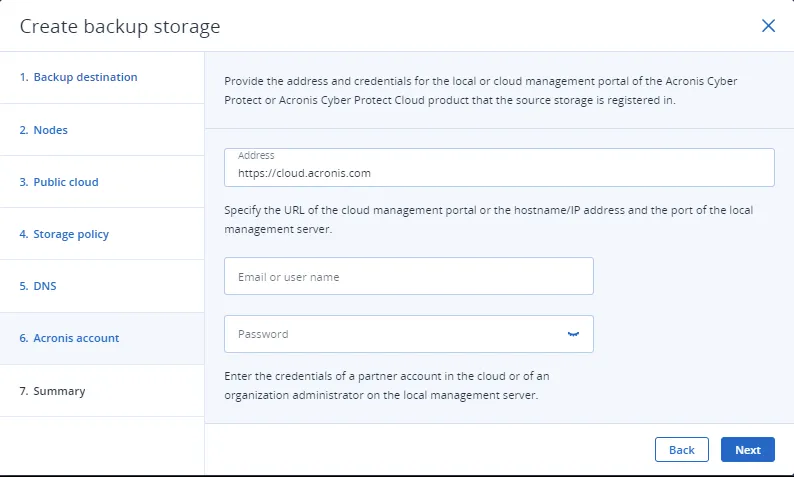
Task: Close the Create backup storage dialog
Action: 768,26
